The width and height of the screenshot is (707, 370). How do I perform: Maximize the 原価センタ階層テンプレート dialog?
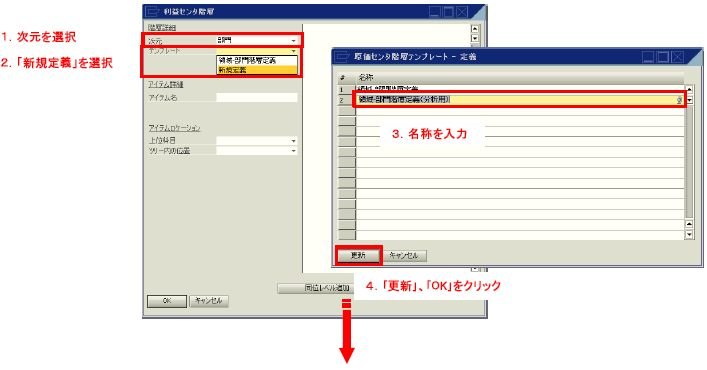click(x=663, y=57)
